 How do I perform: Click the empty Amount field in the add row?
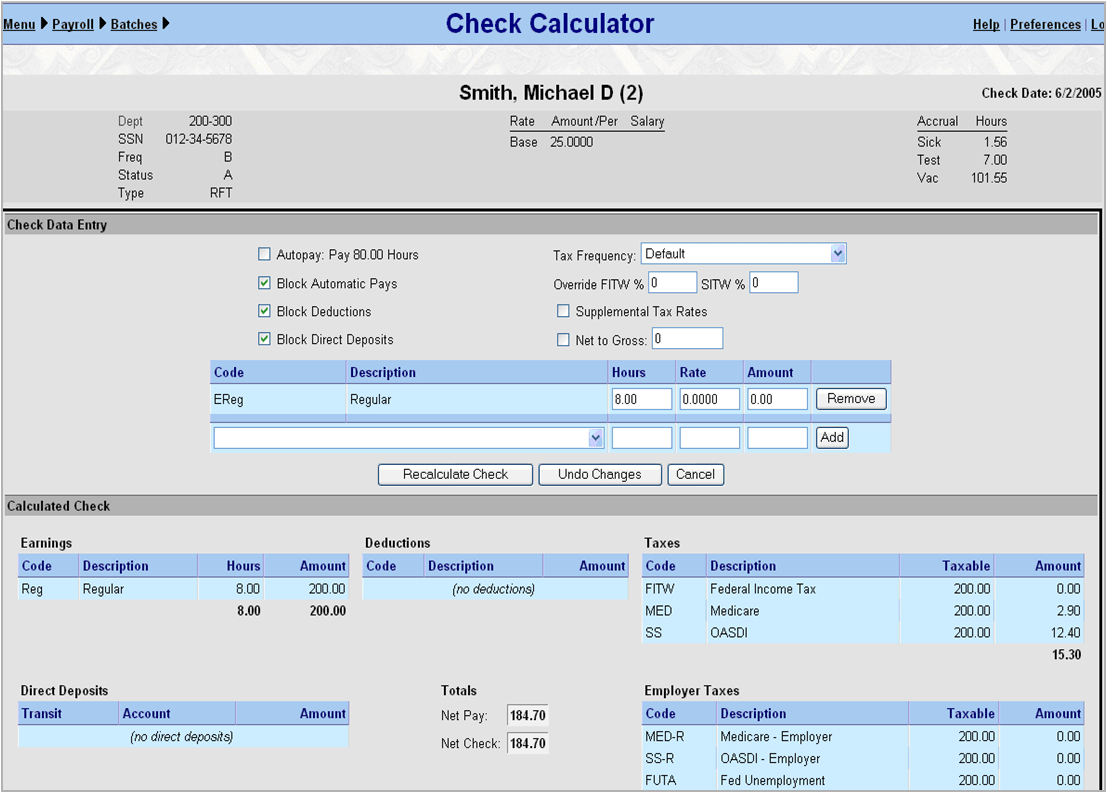click(x=777, y=438)
